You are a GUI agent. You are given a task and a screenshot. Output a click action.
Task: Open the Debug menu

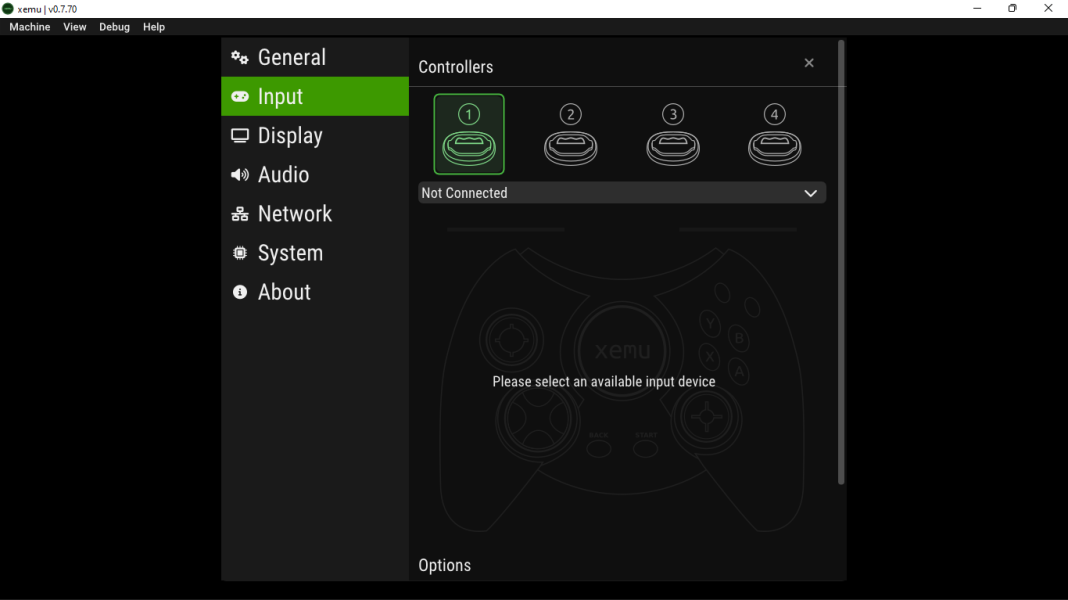[114, 27]
